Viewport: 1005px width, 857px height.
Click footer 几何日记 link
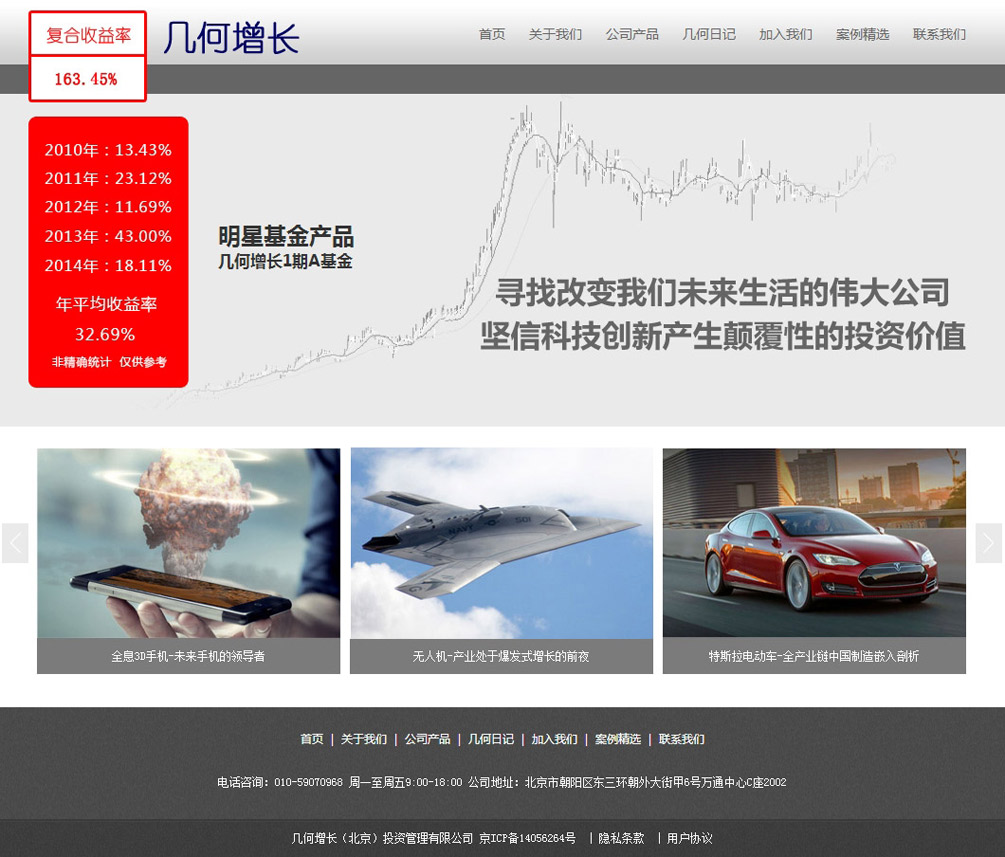pos(491,739)
